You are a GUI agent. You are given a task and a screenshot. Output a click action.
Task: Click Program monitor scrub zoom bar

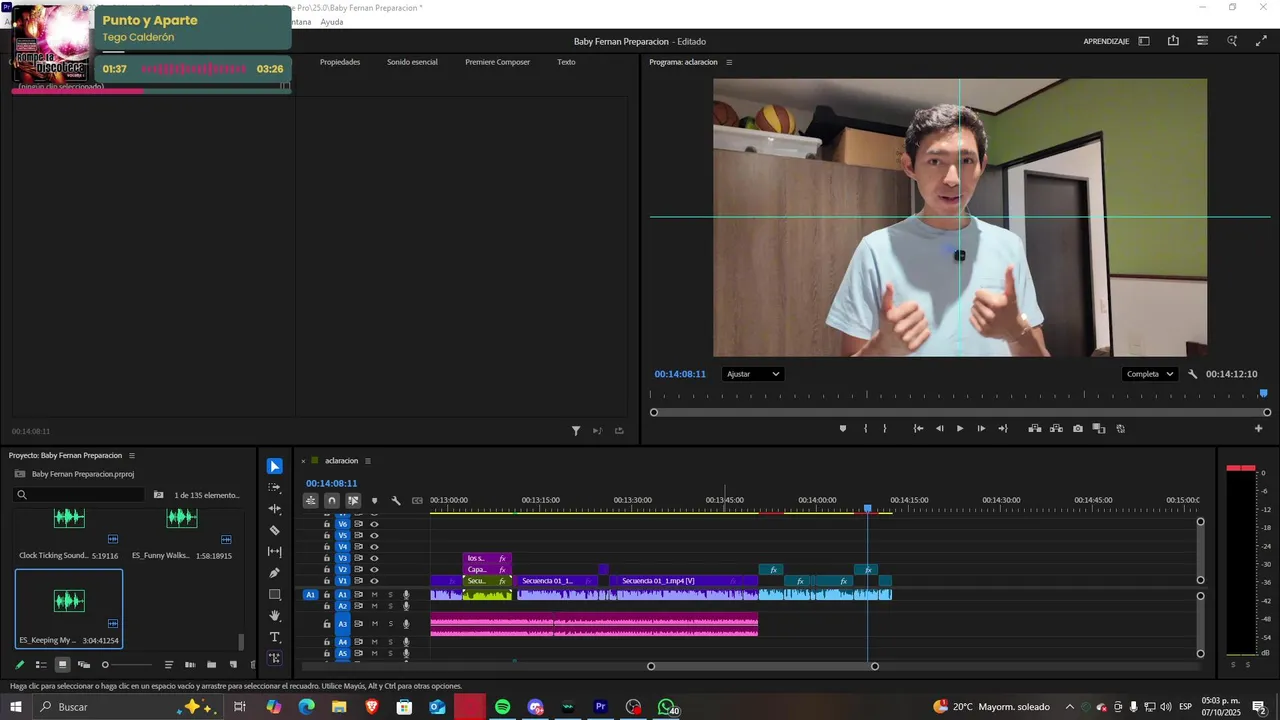pos(960,412)
